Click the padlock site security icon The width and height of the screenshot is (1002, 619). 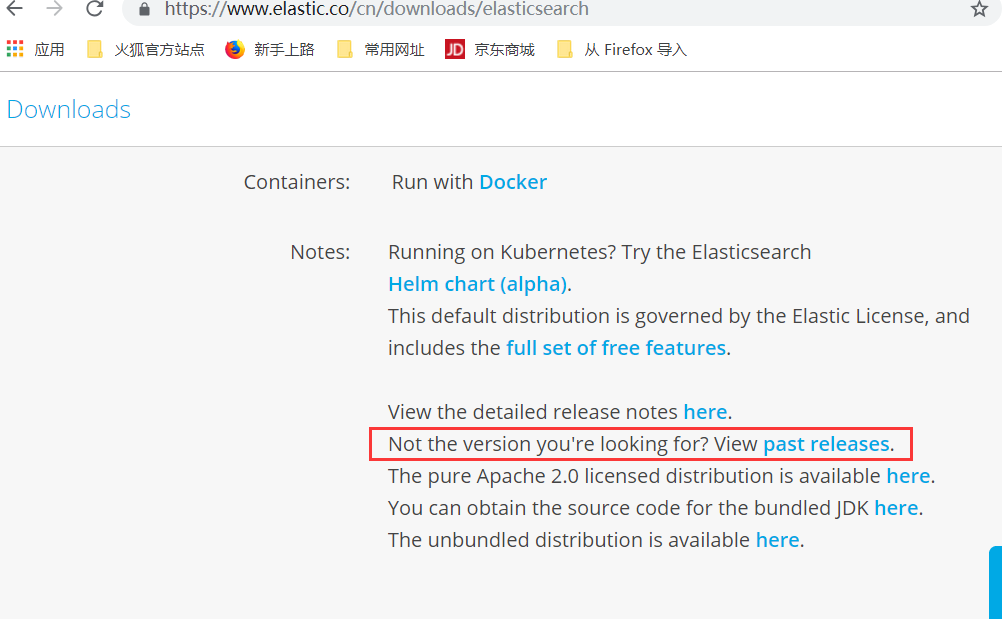pos(144,9)
